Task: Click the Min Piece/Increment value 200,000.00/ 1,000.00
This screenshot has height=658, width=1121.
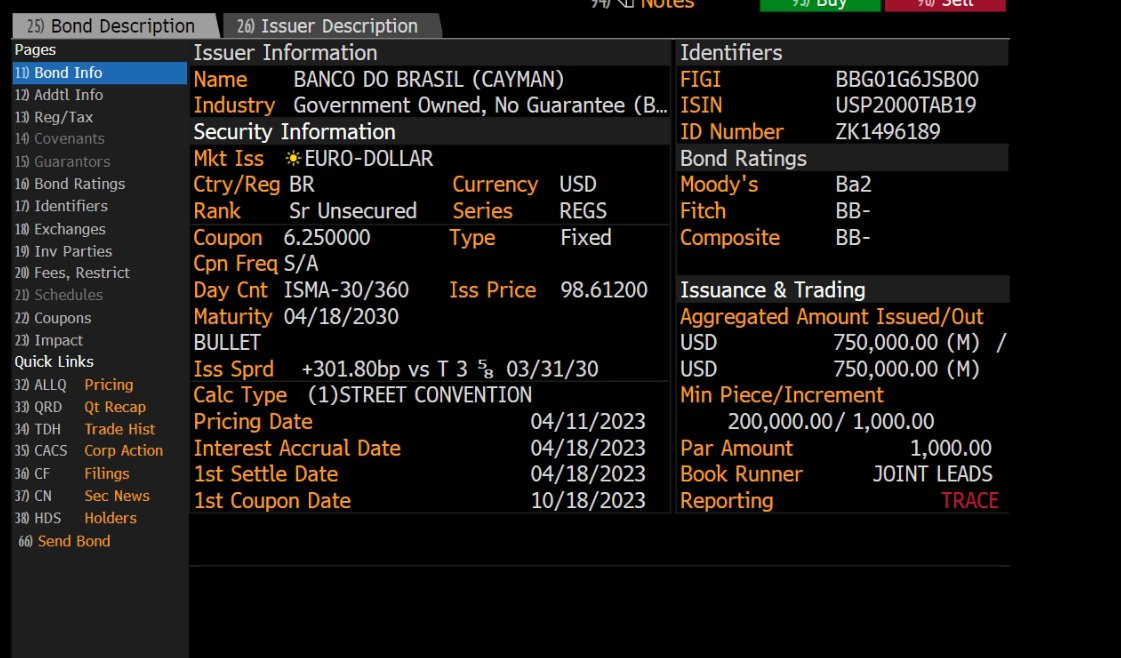Action: (831, 422)
